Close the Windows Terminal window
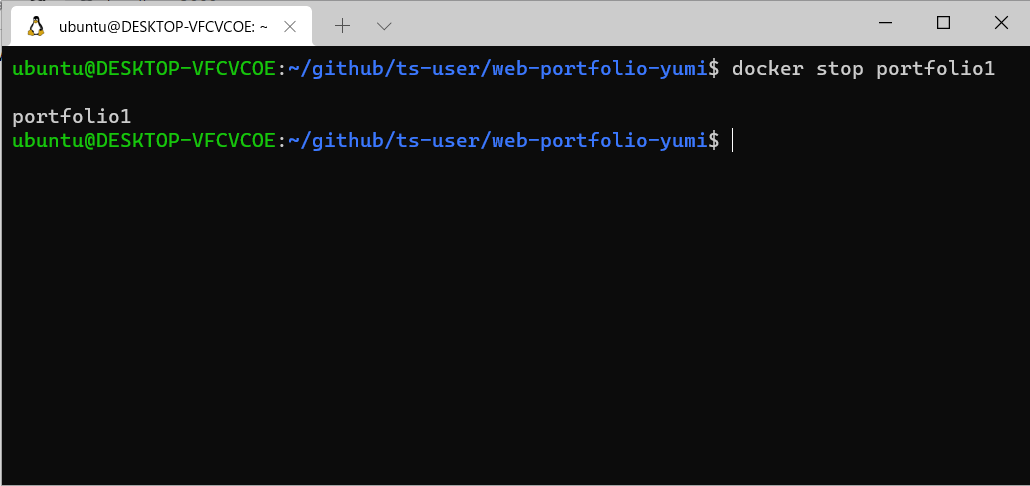1030x486 pixels. pos(1000,23)
